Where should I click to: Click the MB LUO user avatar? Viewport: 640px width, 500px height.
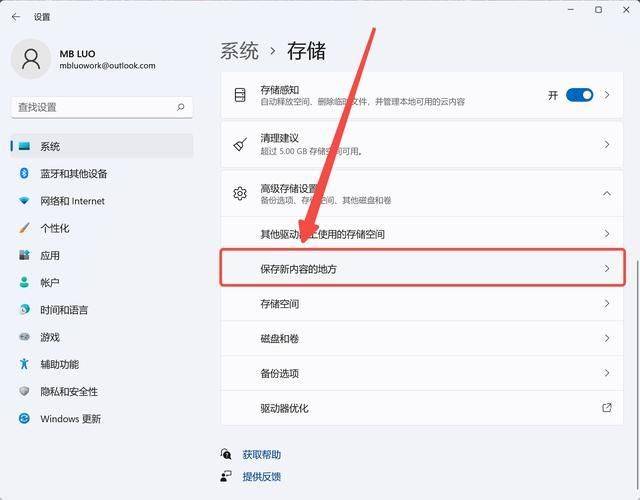point(31,59)
